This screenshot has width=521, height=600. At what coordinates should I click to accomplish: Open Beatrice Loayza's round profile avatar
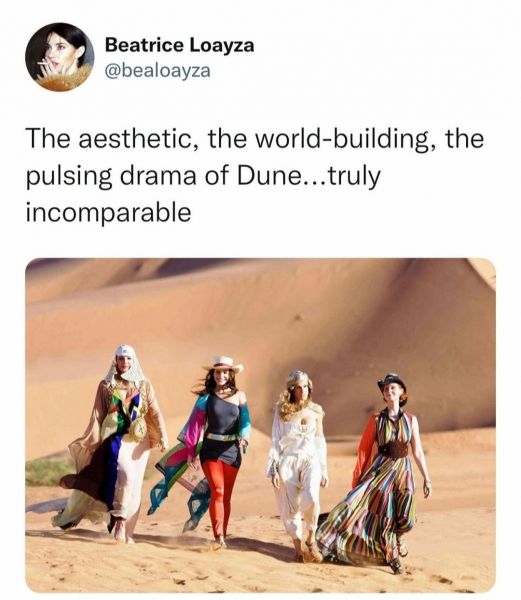pos(60,57)
